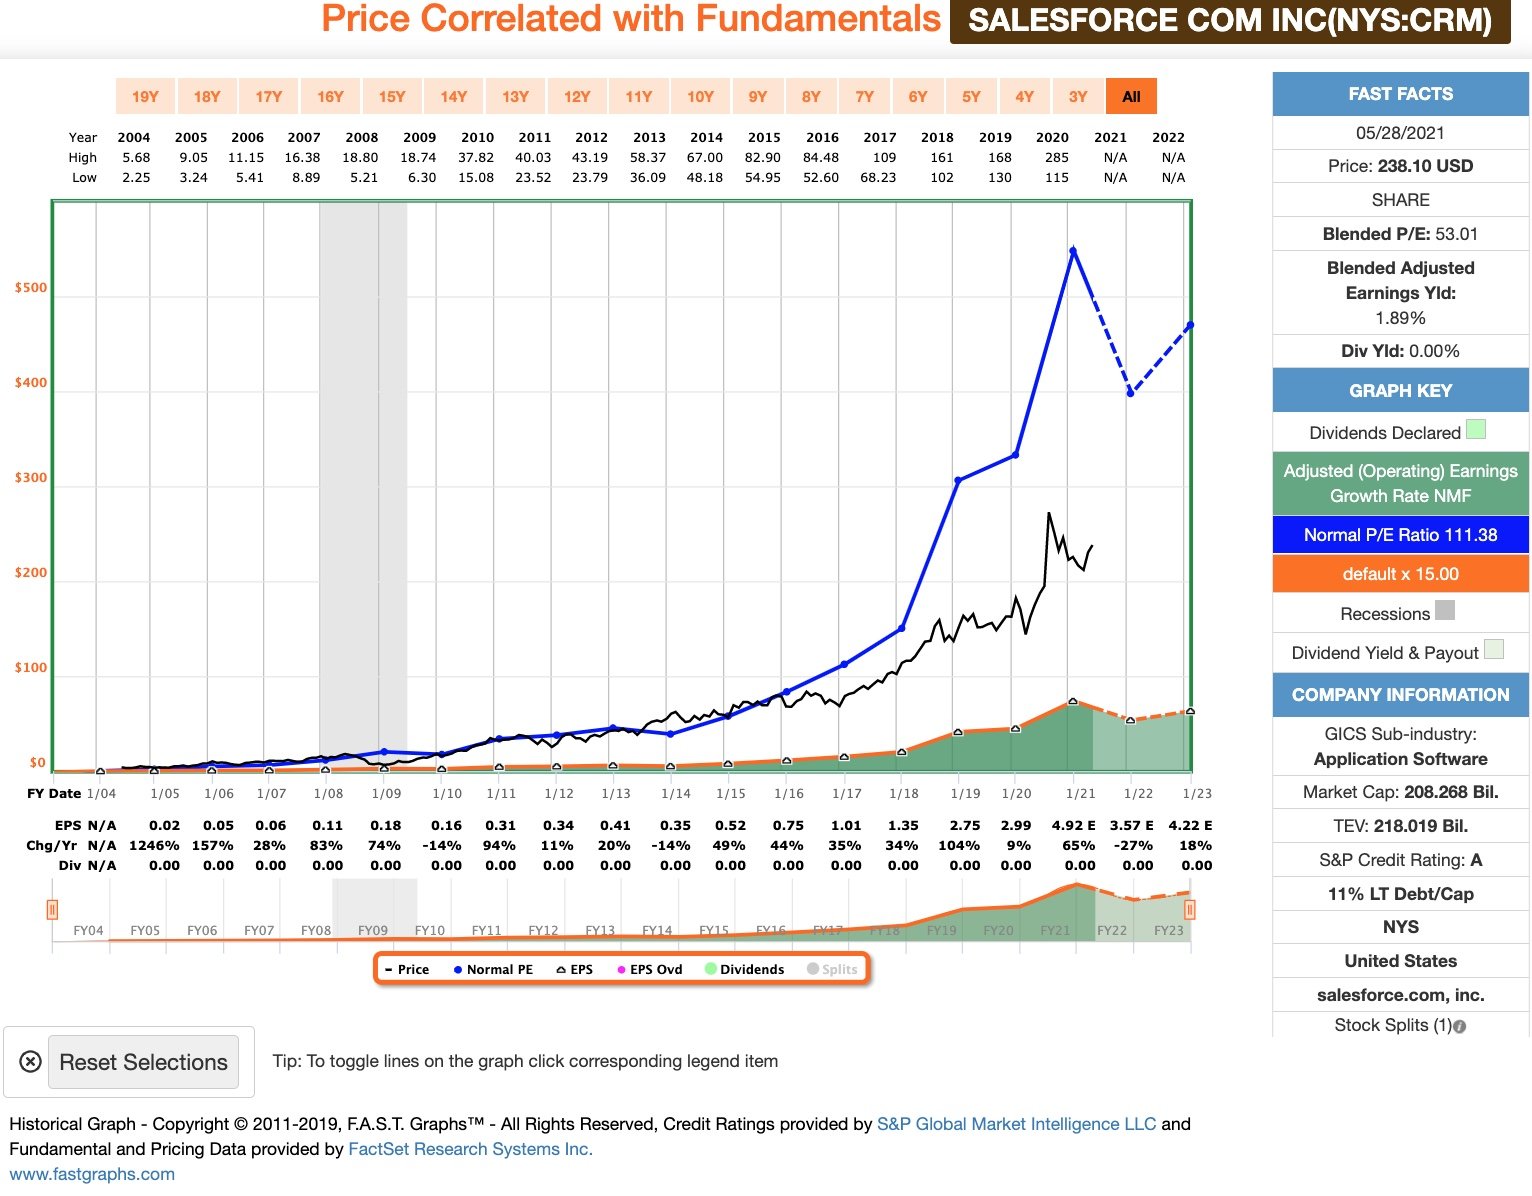Click the EPS triangle marker at 1/18
This screenshot has width=1532, height=1196.
point(902,751)
